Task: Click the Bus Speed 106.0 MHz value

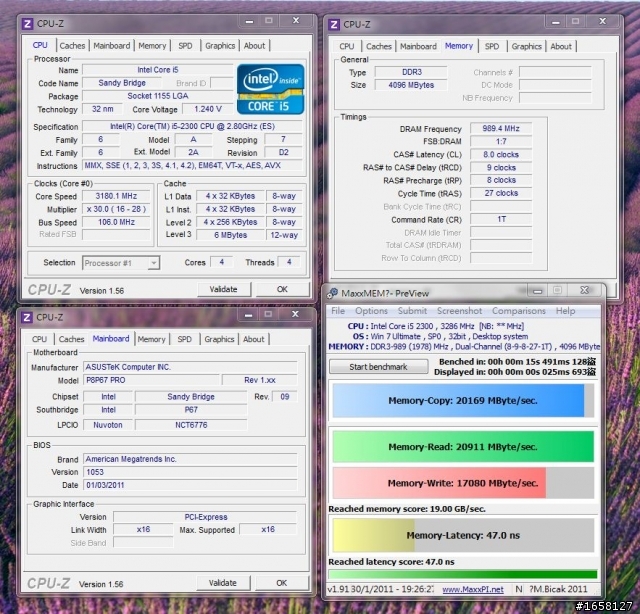Action: [x=116, y=222]
